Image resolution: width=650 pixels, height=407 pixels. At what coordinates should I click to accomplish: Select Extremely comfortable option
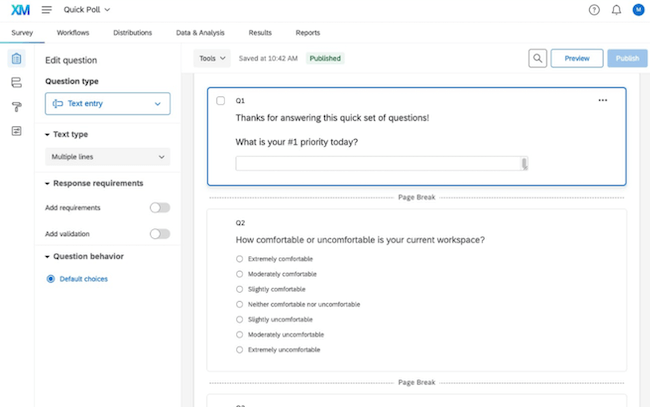(x=240, y=259)
